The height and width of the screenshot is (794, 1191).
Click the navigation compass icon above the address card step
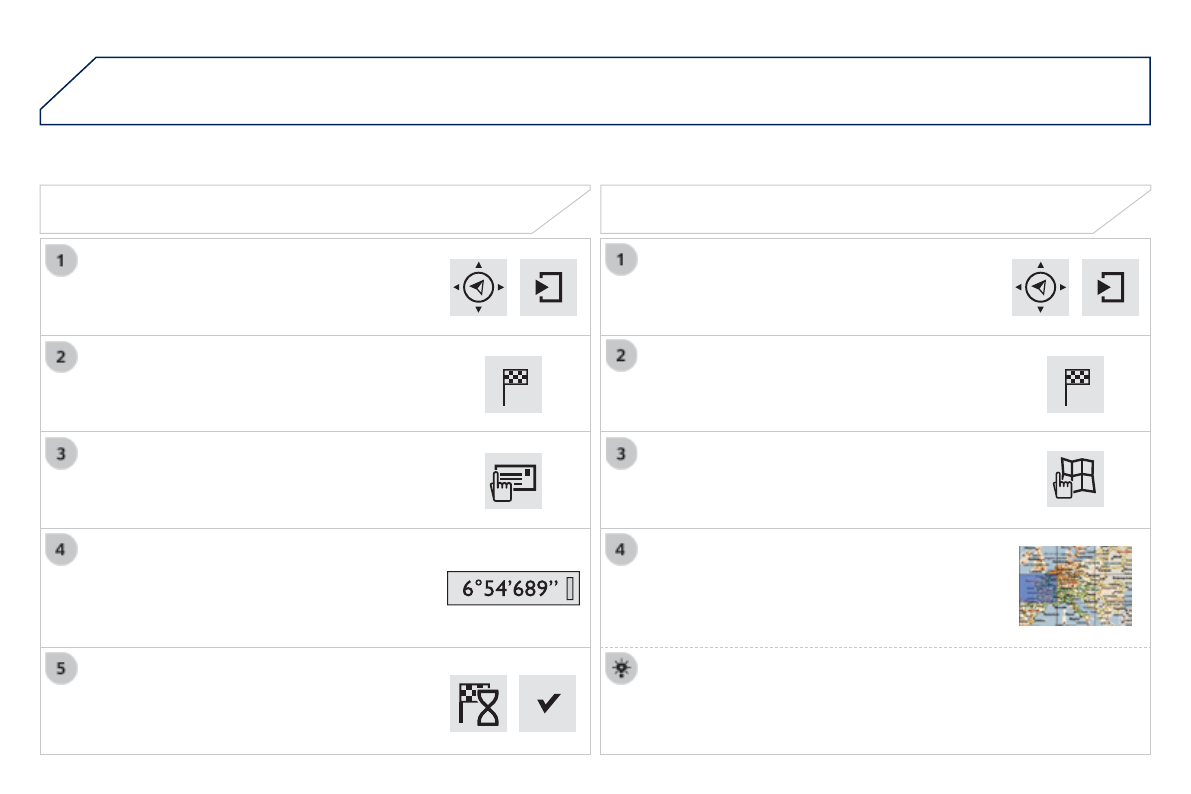[478, 287]
